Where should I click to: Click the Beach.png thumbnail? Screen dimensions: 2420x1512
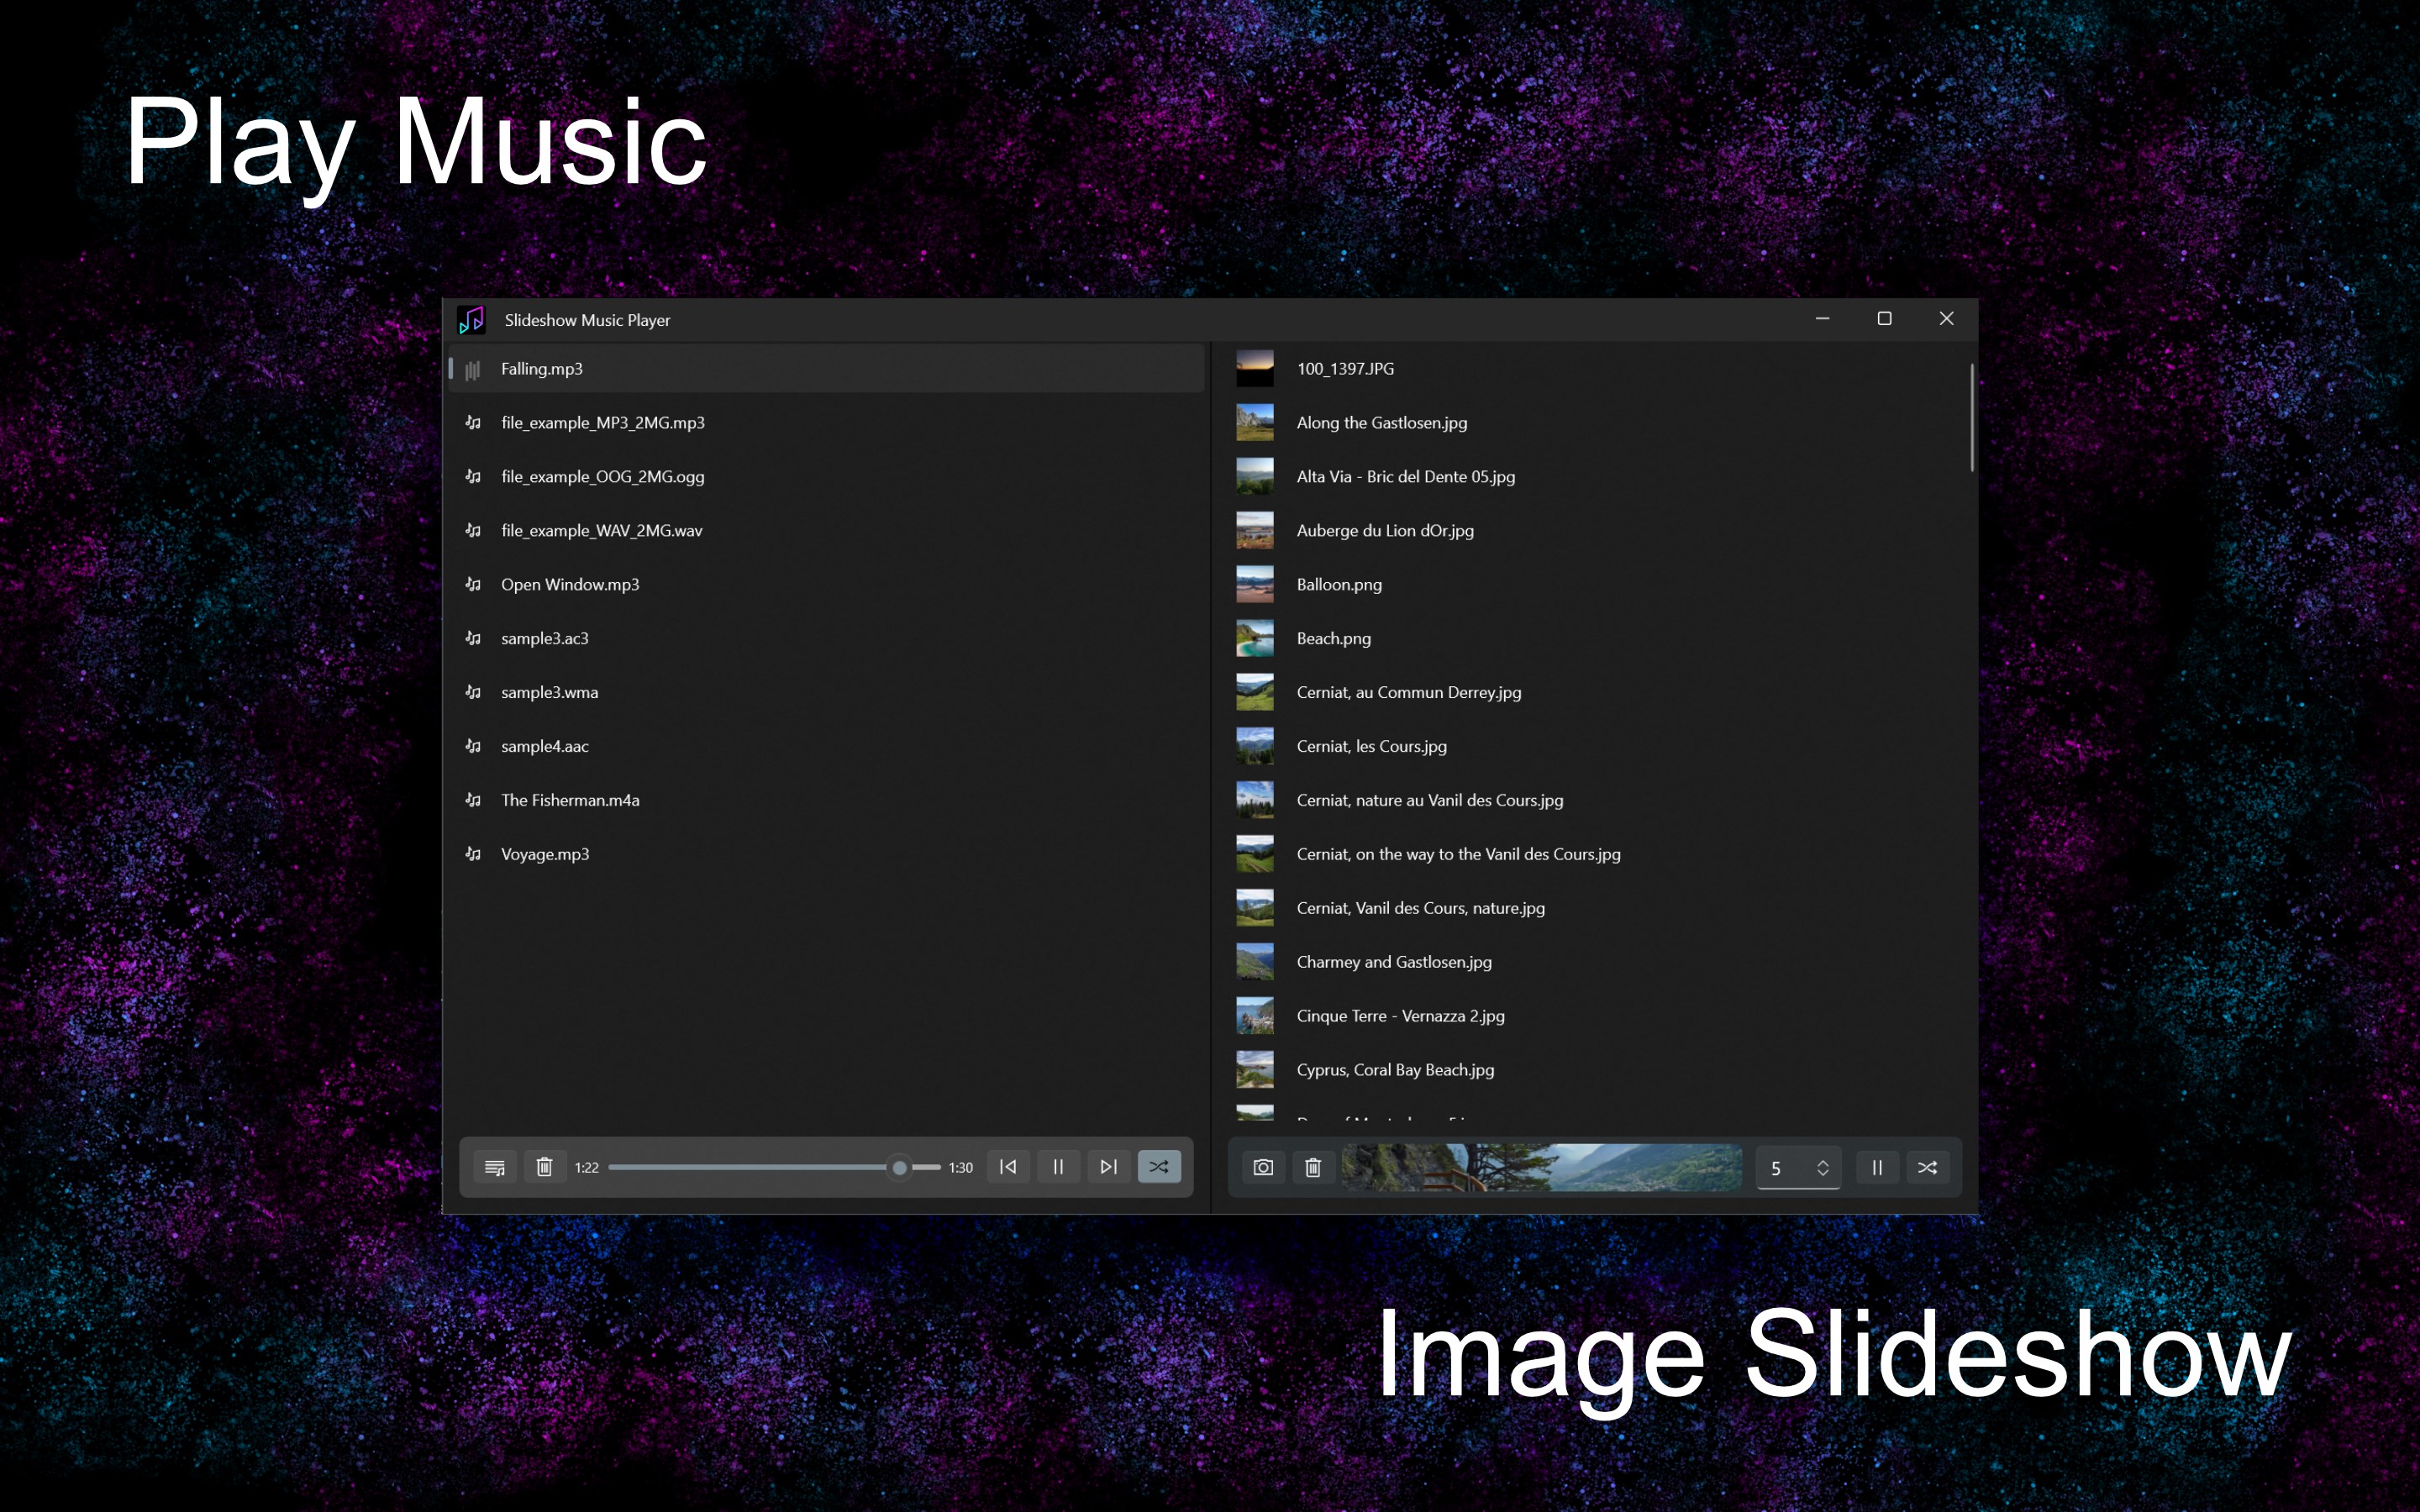click(1254, 638)
